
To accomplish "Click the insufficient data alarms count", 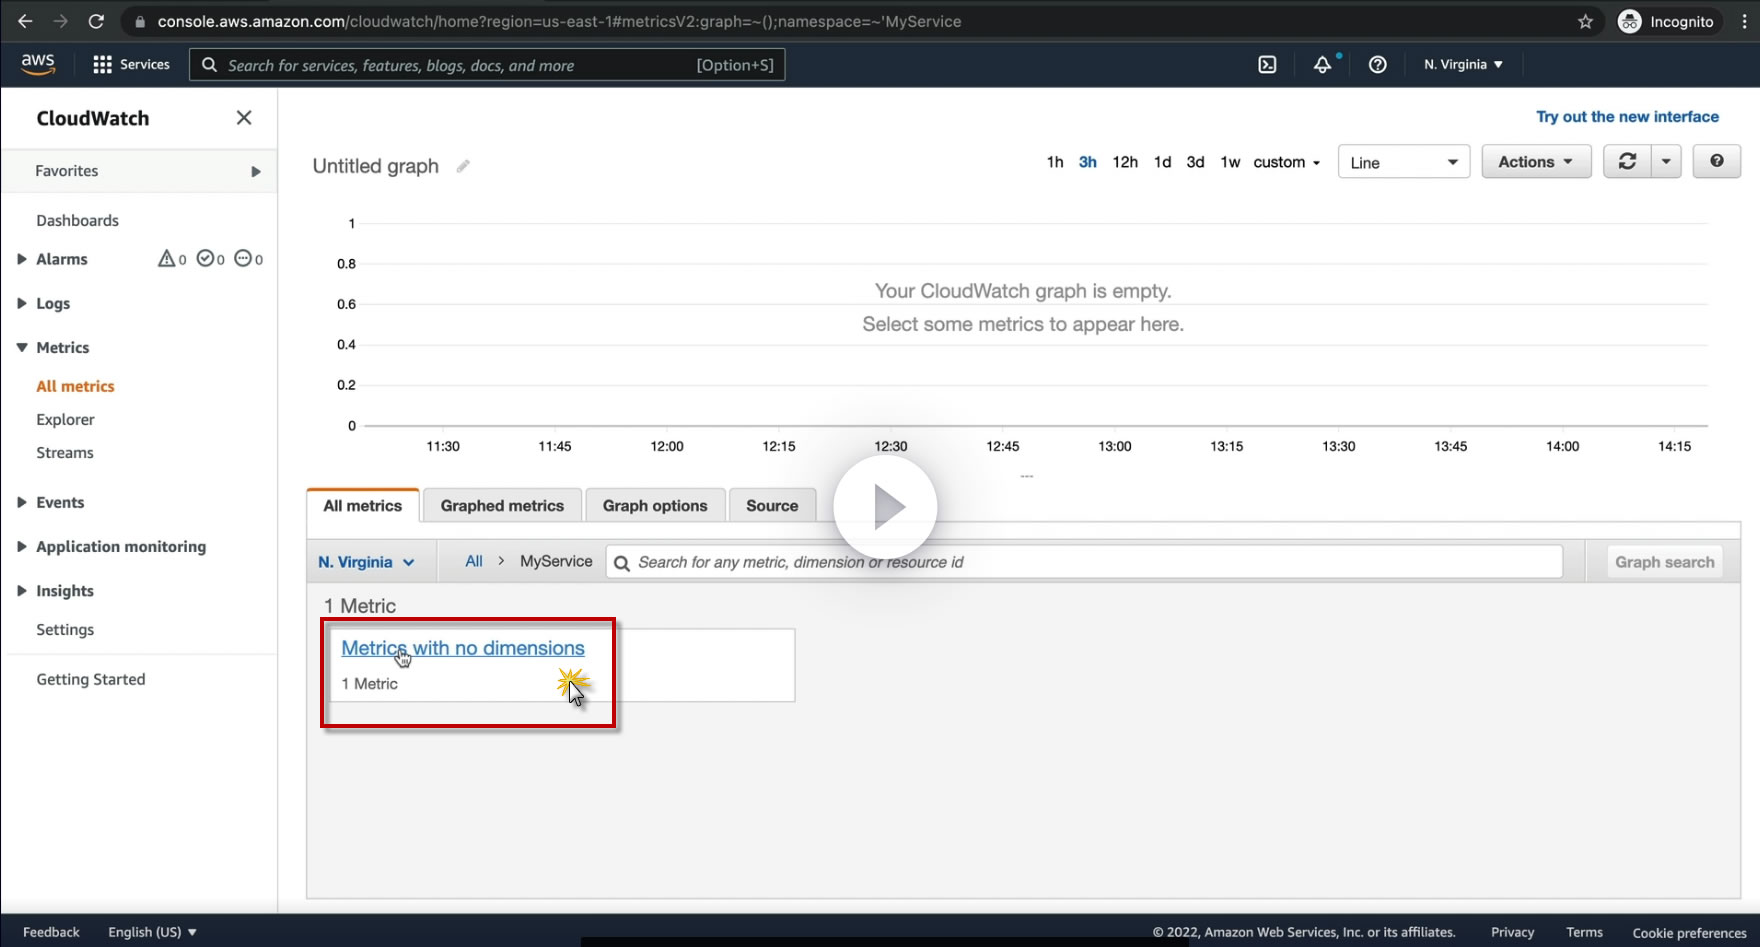I will tap(248, 259).
